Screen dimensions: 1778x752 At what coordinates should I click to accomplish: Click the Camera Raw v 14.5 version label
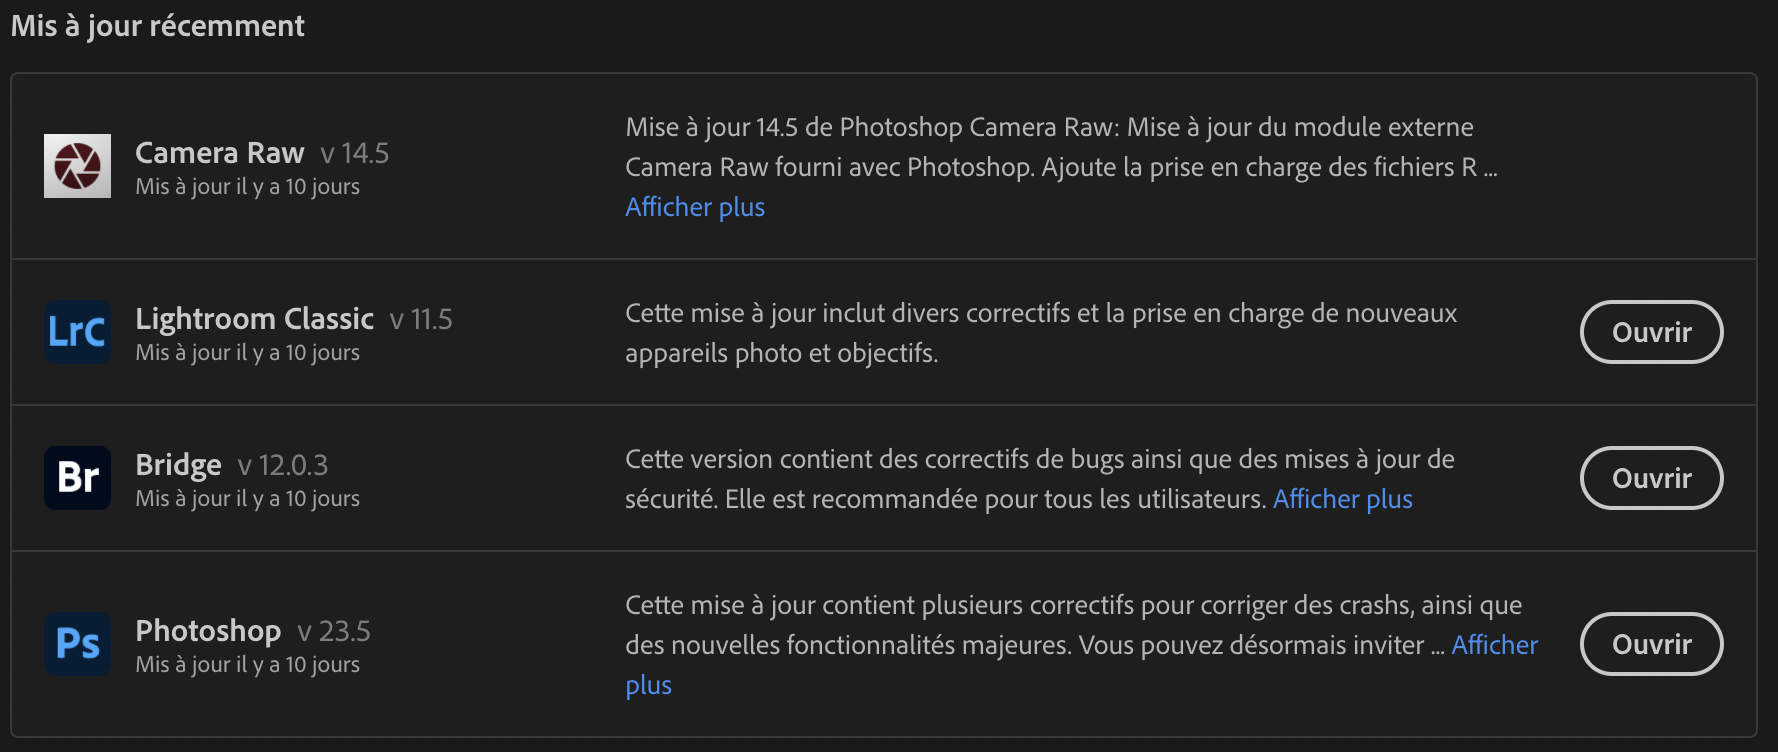355,154
